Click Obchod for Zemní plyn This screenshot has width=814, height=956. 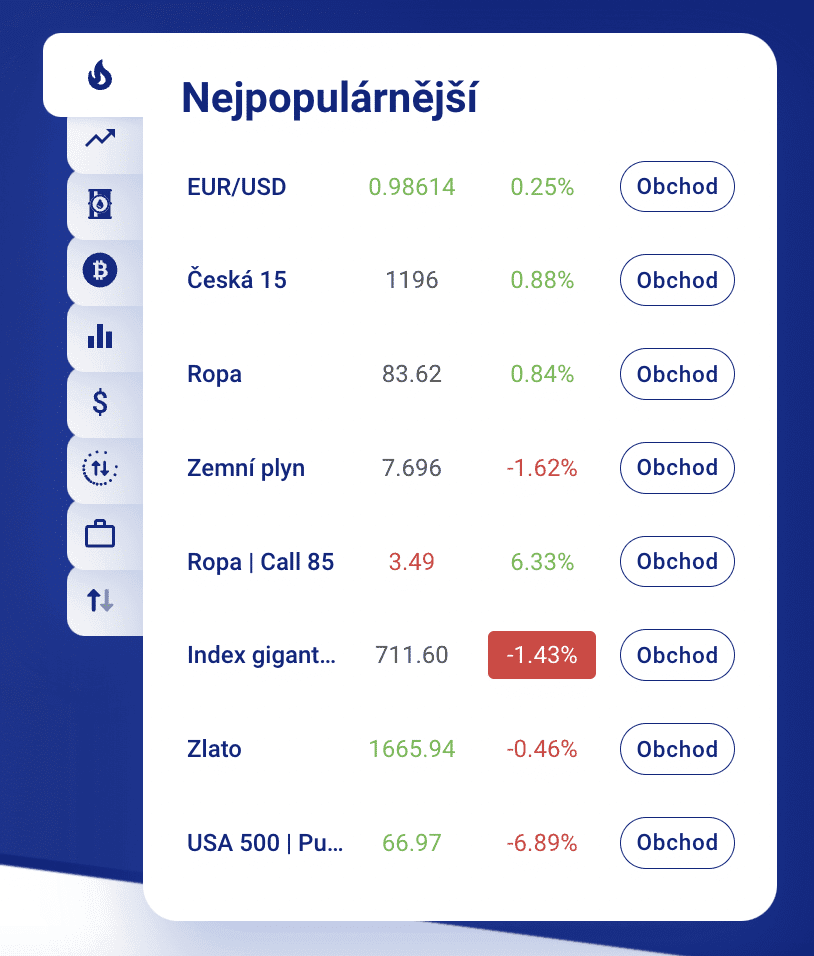(x=677, y=468)
